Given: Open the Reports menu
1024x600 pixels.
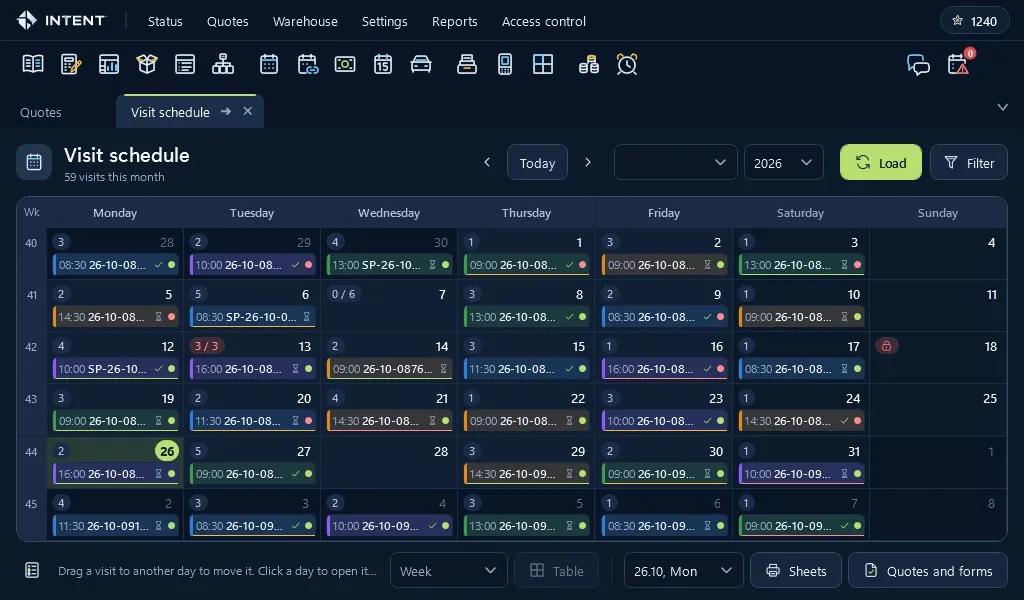Looking at the screenshot, I should pos(455,22).
